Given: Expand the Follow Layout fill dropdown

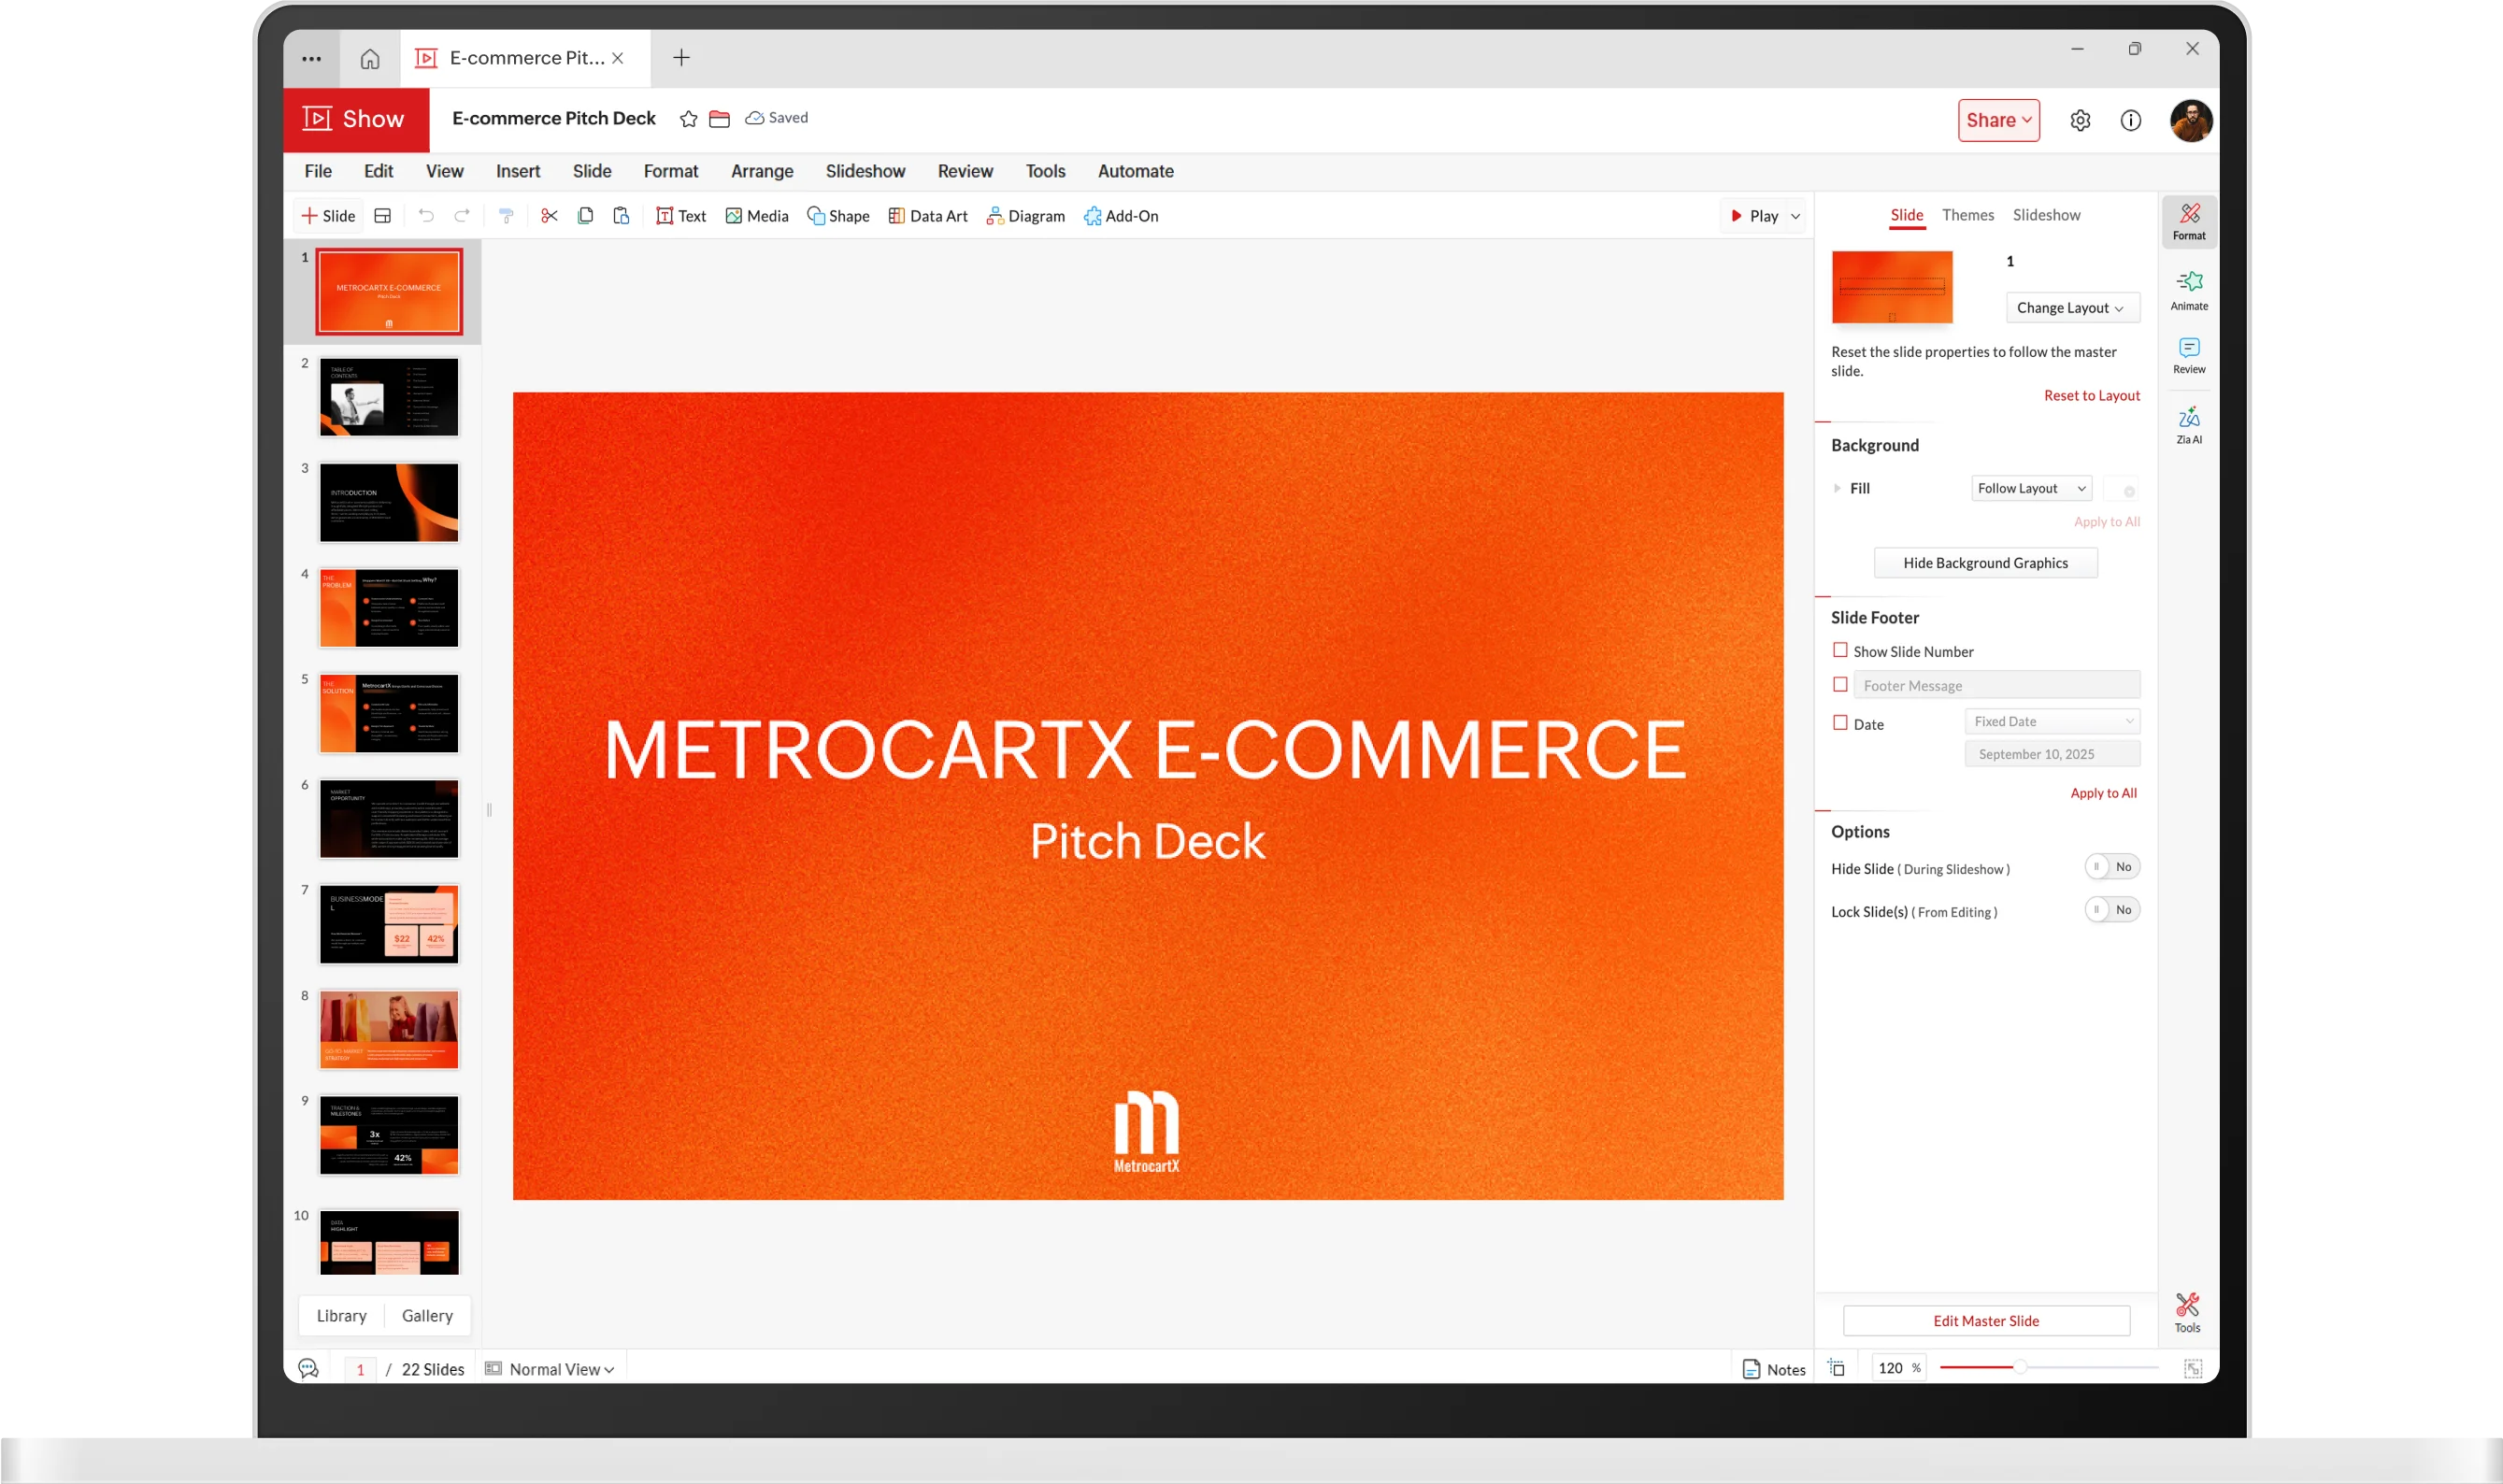Looking at the screenshot, I should (2031, 488).
